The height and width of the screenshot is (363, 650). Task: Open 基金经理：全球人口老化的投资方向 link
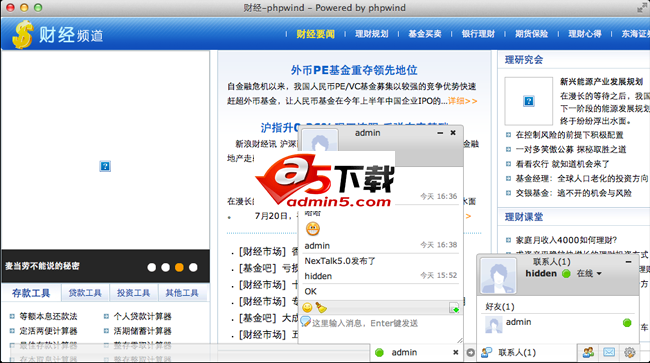(582, 178)
